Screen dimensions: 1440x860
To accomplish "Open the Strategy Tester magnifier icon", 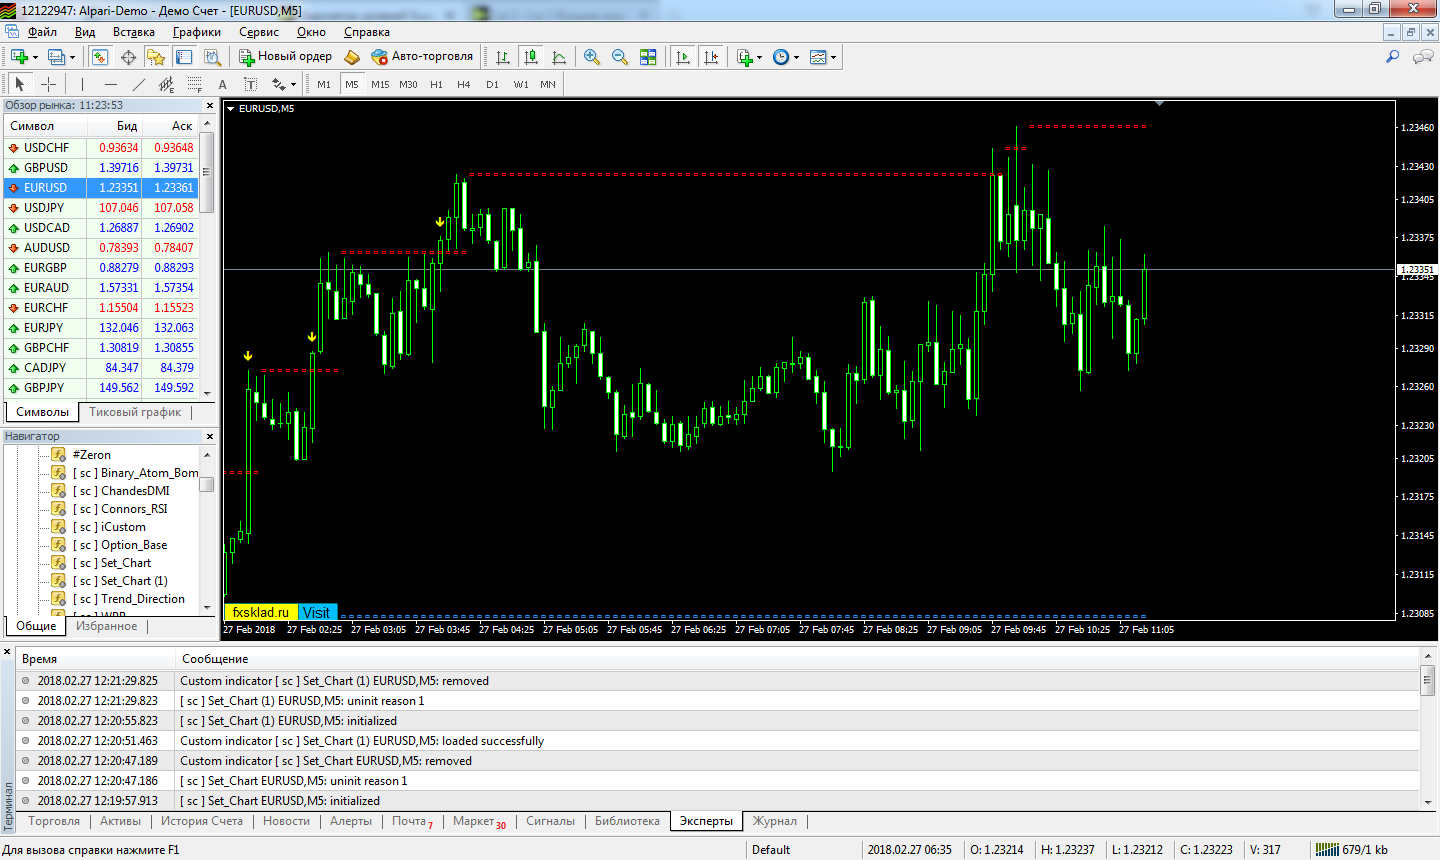I will click(x=212, y=57).
